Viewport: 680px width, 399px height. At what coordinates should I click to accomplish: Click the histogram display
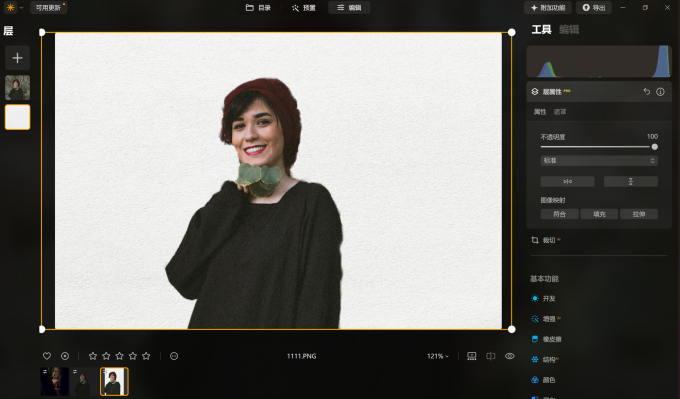click(599, 62)
